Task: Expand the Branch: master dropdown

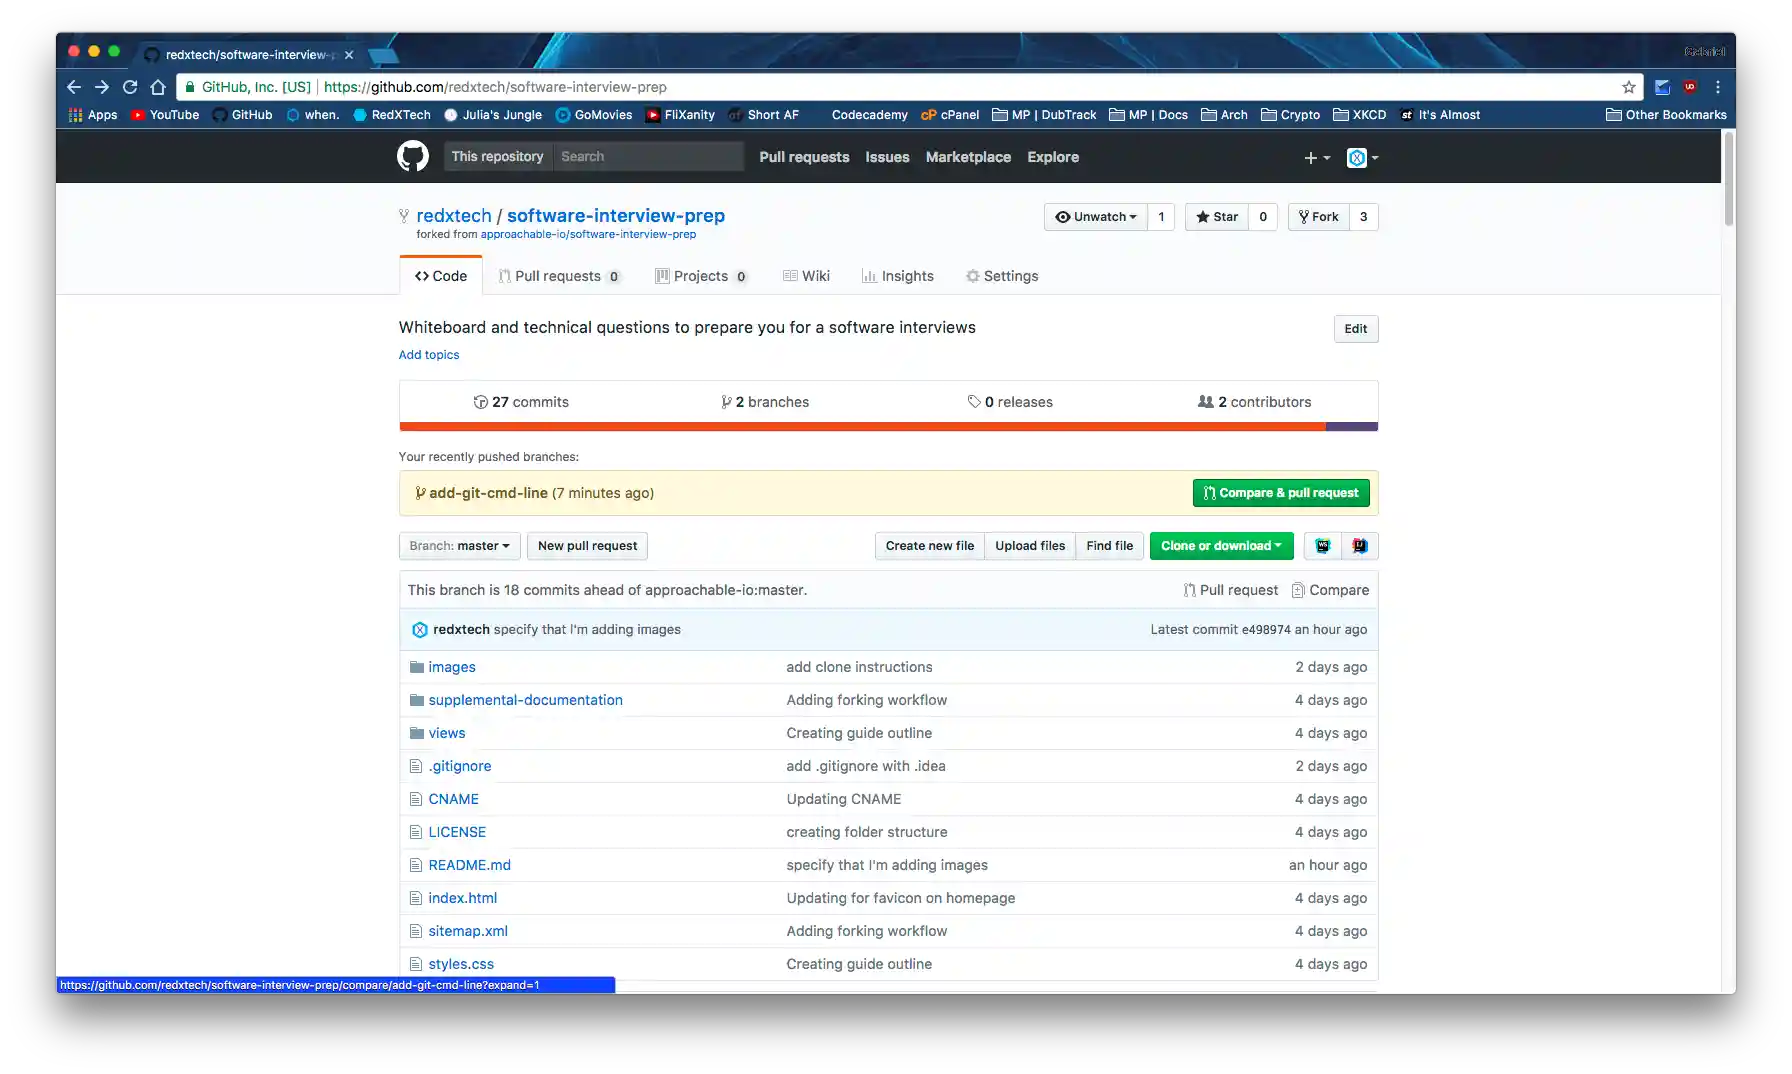Action: (459, 546)
